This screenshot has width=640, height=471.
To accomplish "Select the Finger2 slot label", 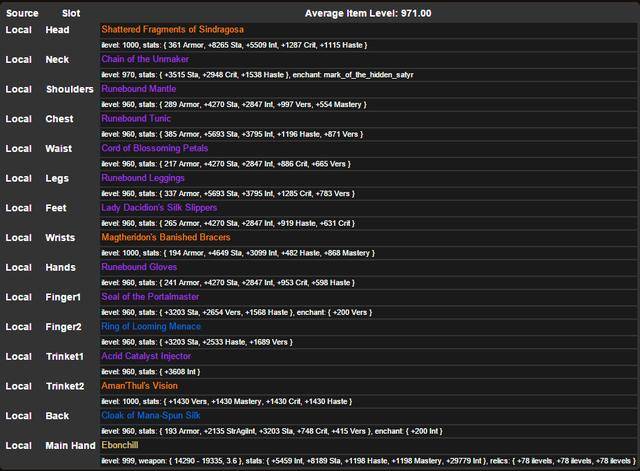I will tap(64, 327).
